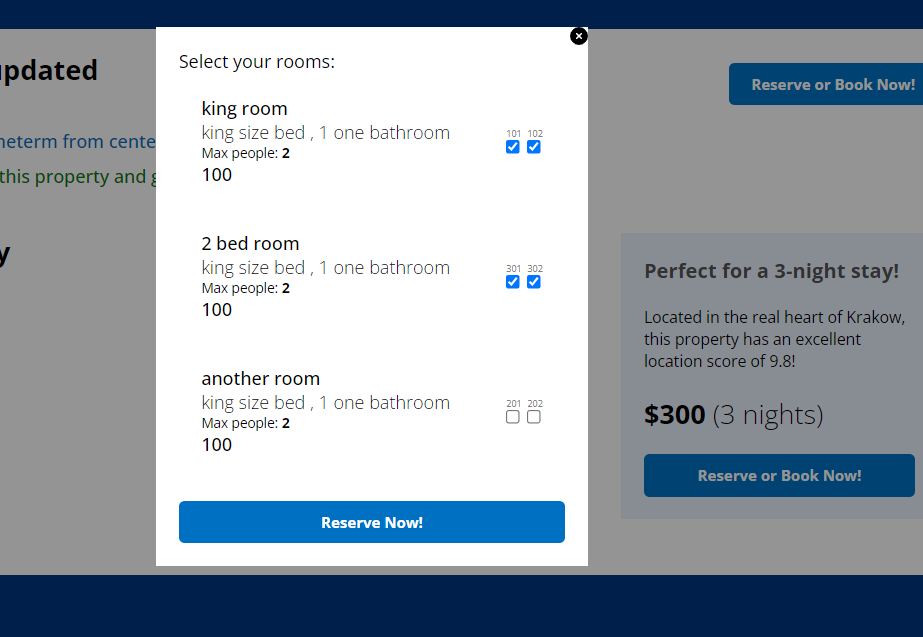Select room 202 under another room

tap(534, 416)
